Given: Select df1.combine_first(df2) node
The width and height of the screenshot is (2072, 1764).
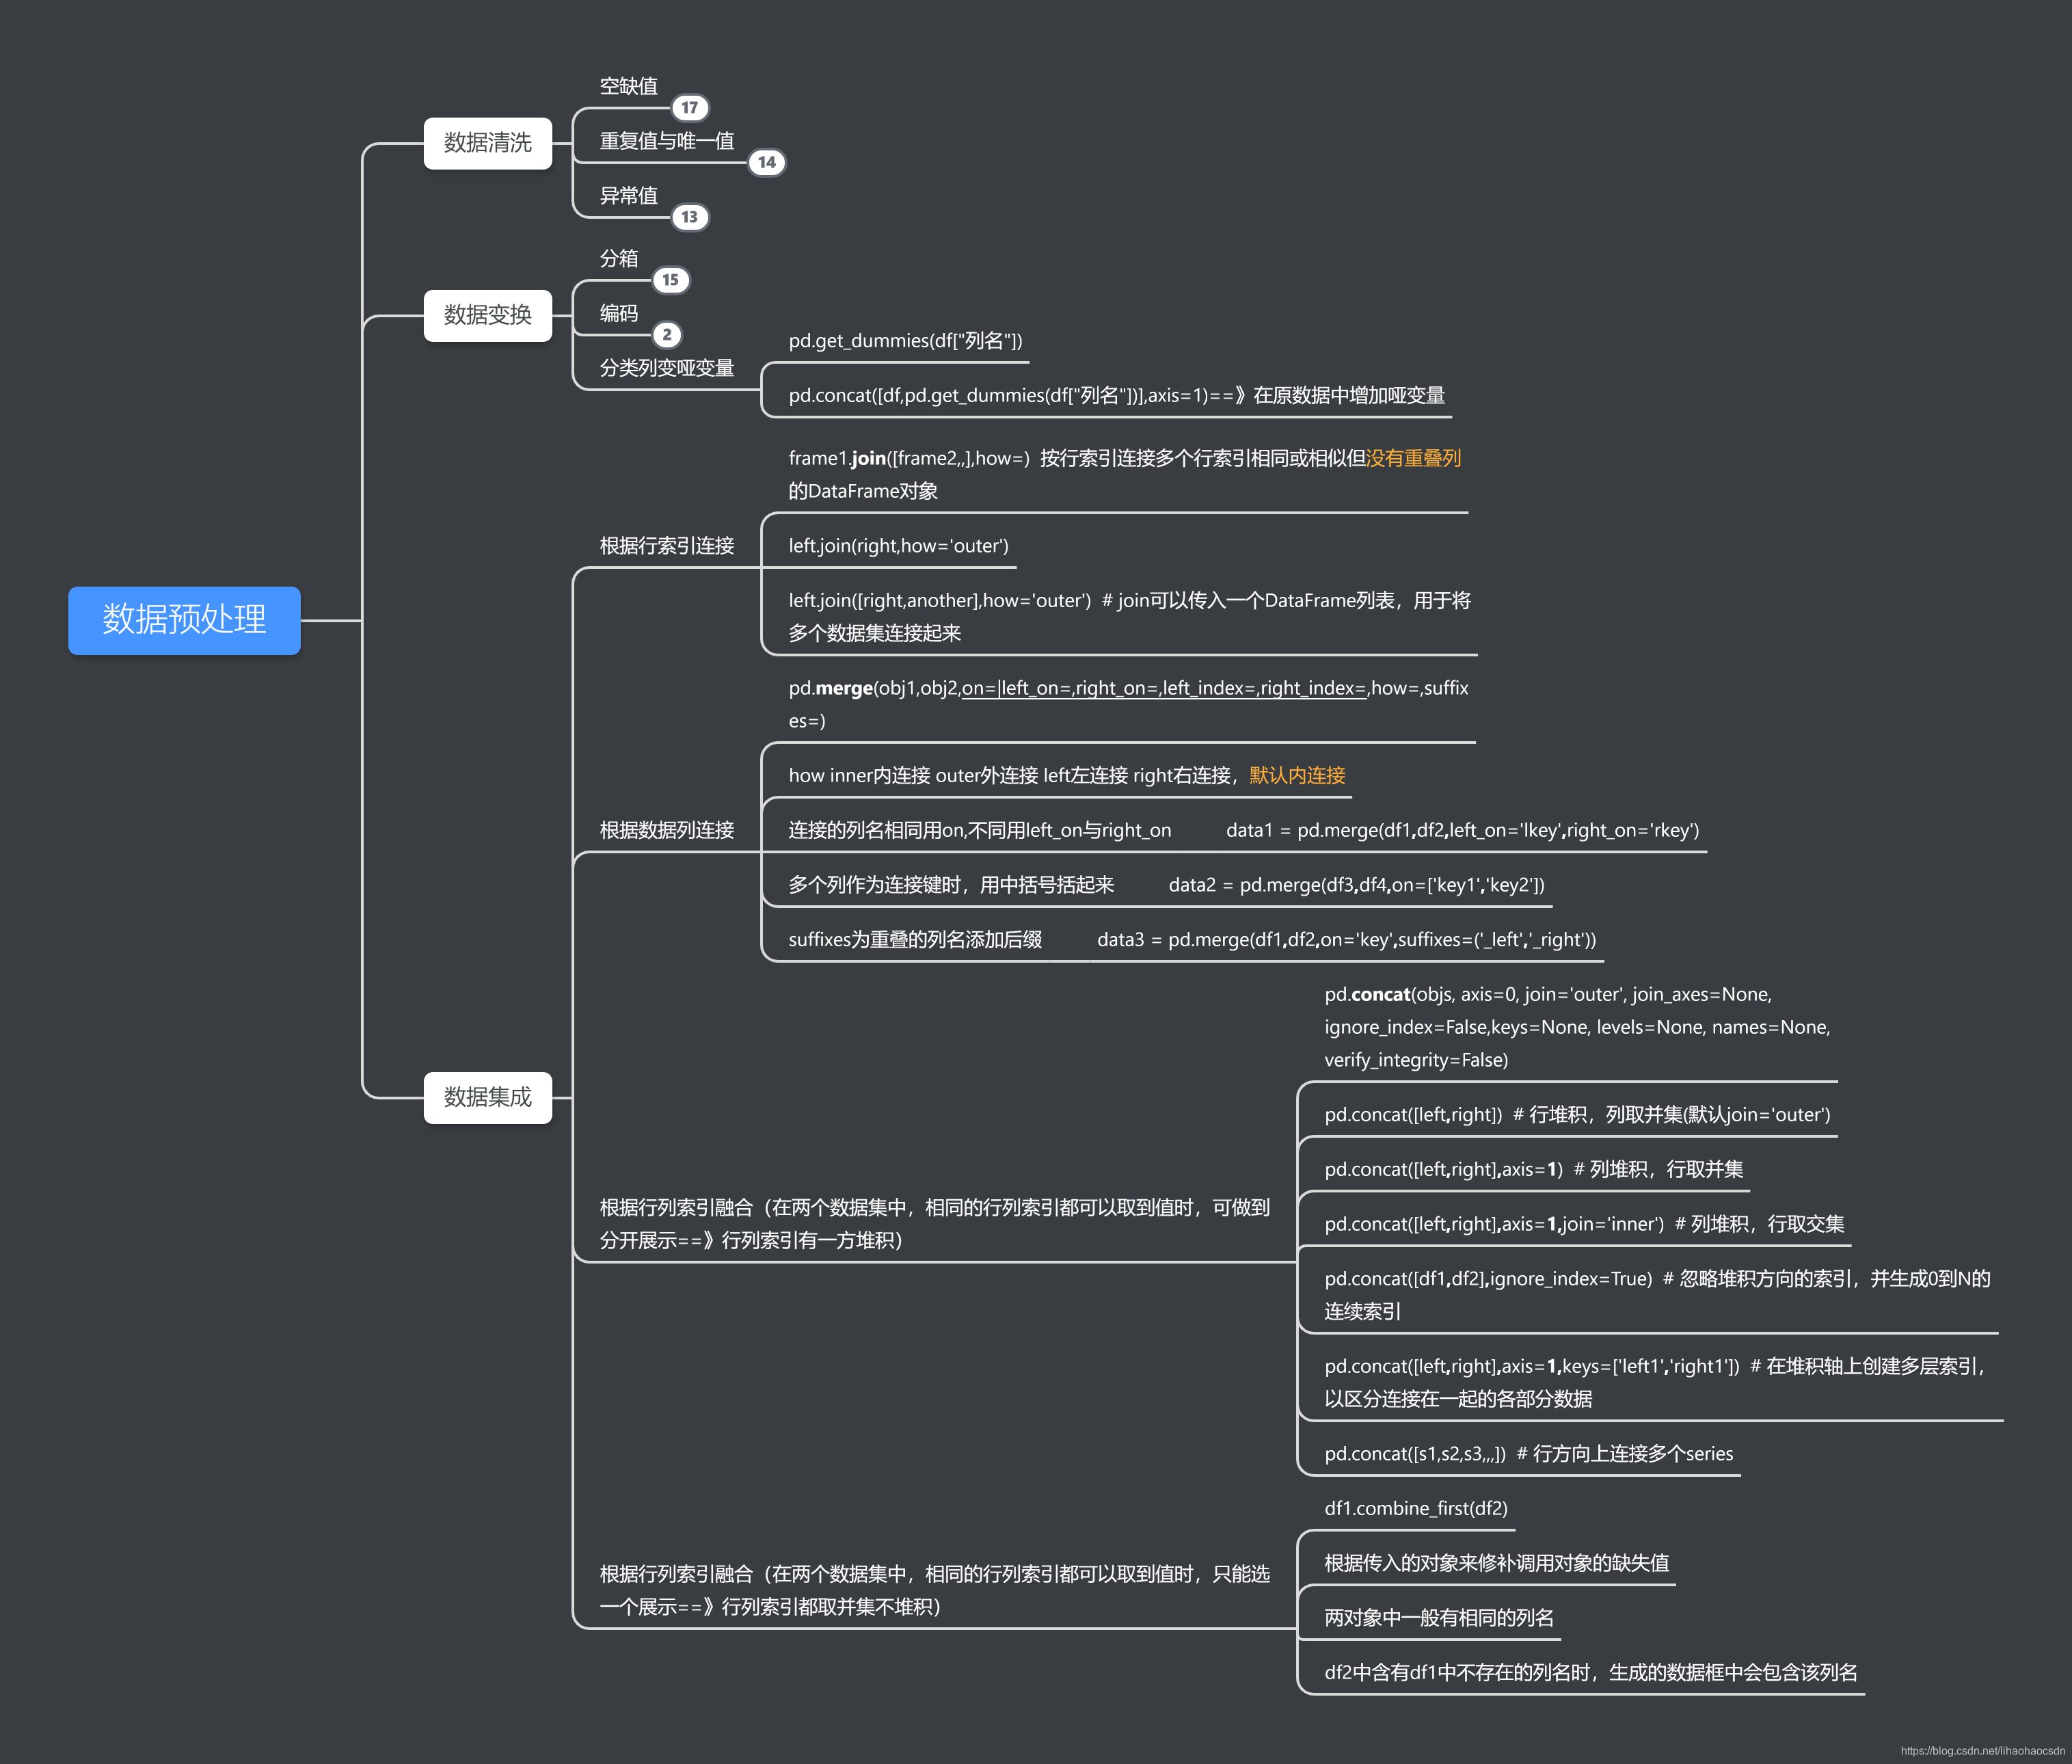Looking at the screenshot, I should click(1416, 1508).
